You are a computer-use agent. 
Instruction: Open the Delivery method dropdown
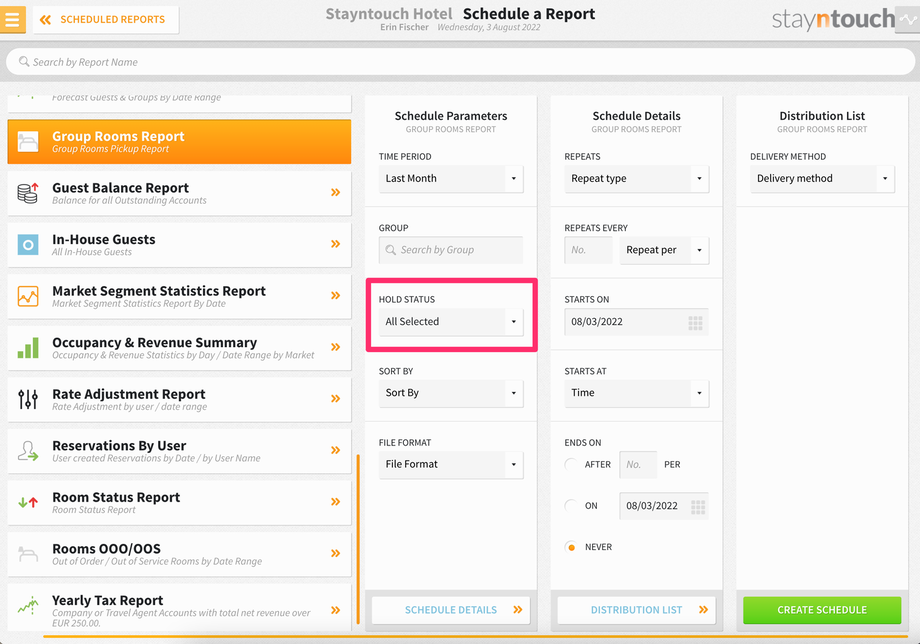(x=822, y=179)
